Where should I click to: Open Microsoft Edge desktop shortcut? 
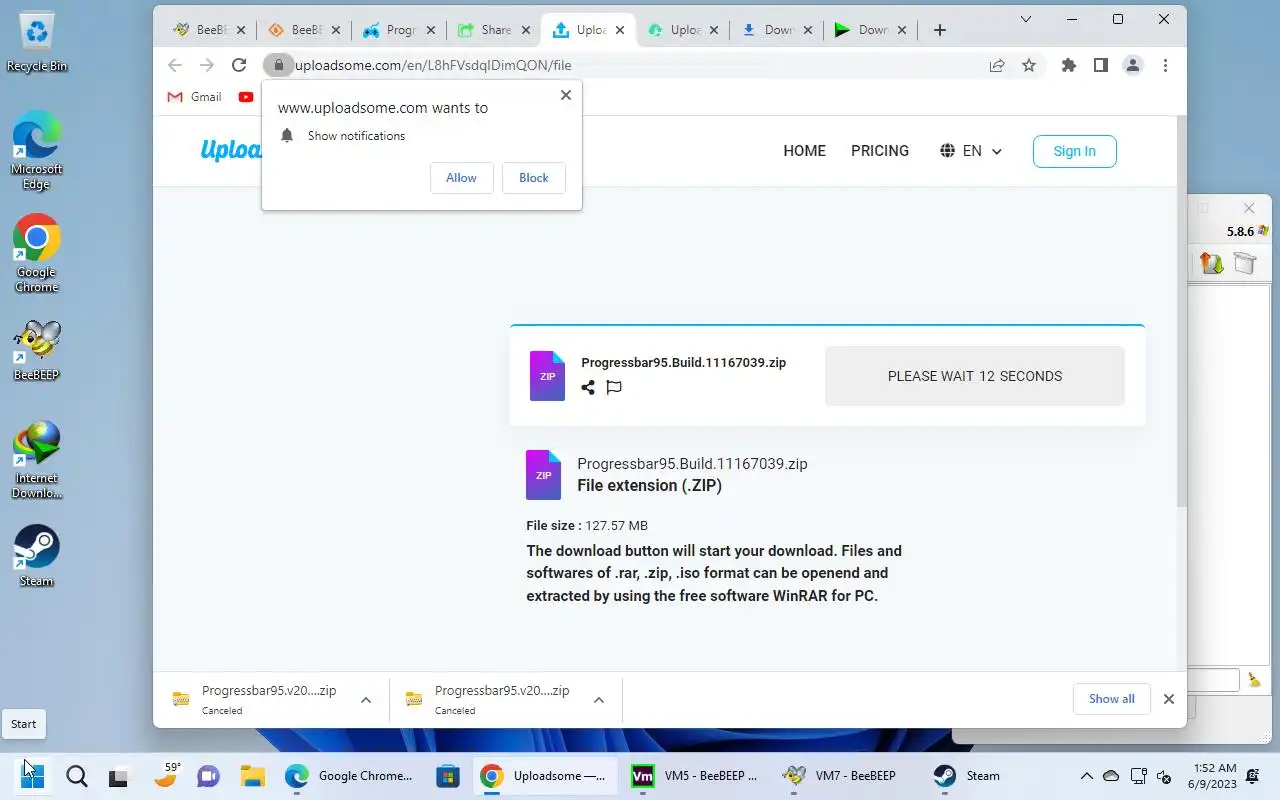[37, 150]
